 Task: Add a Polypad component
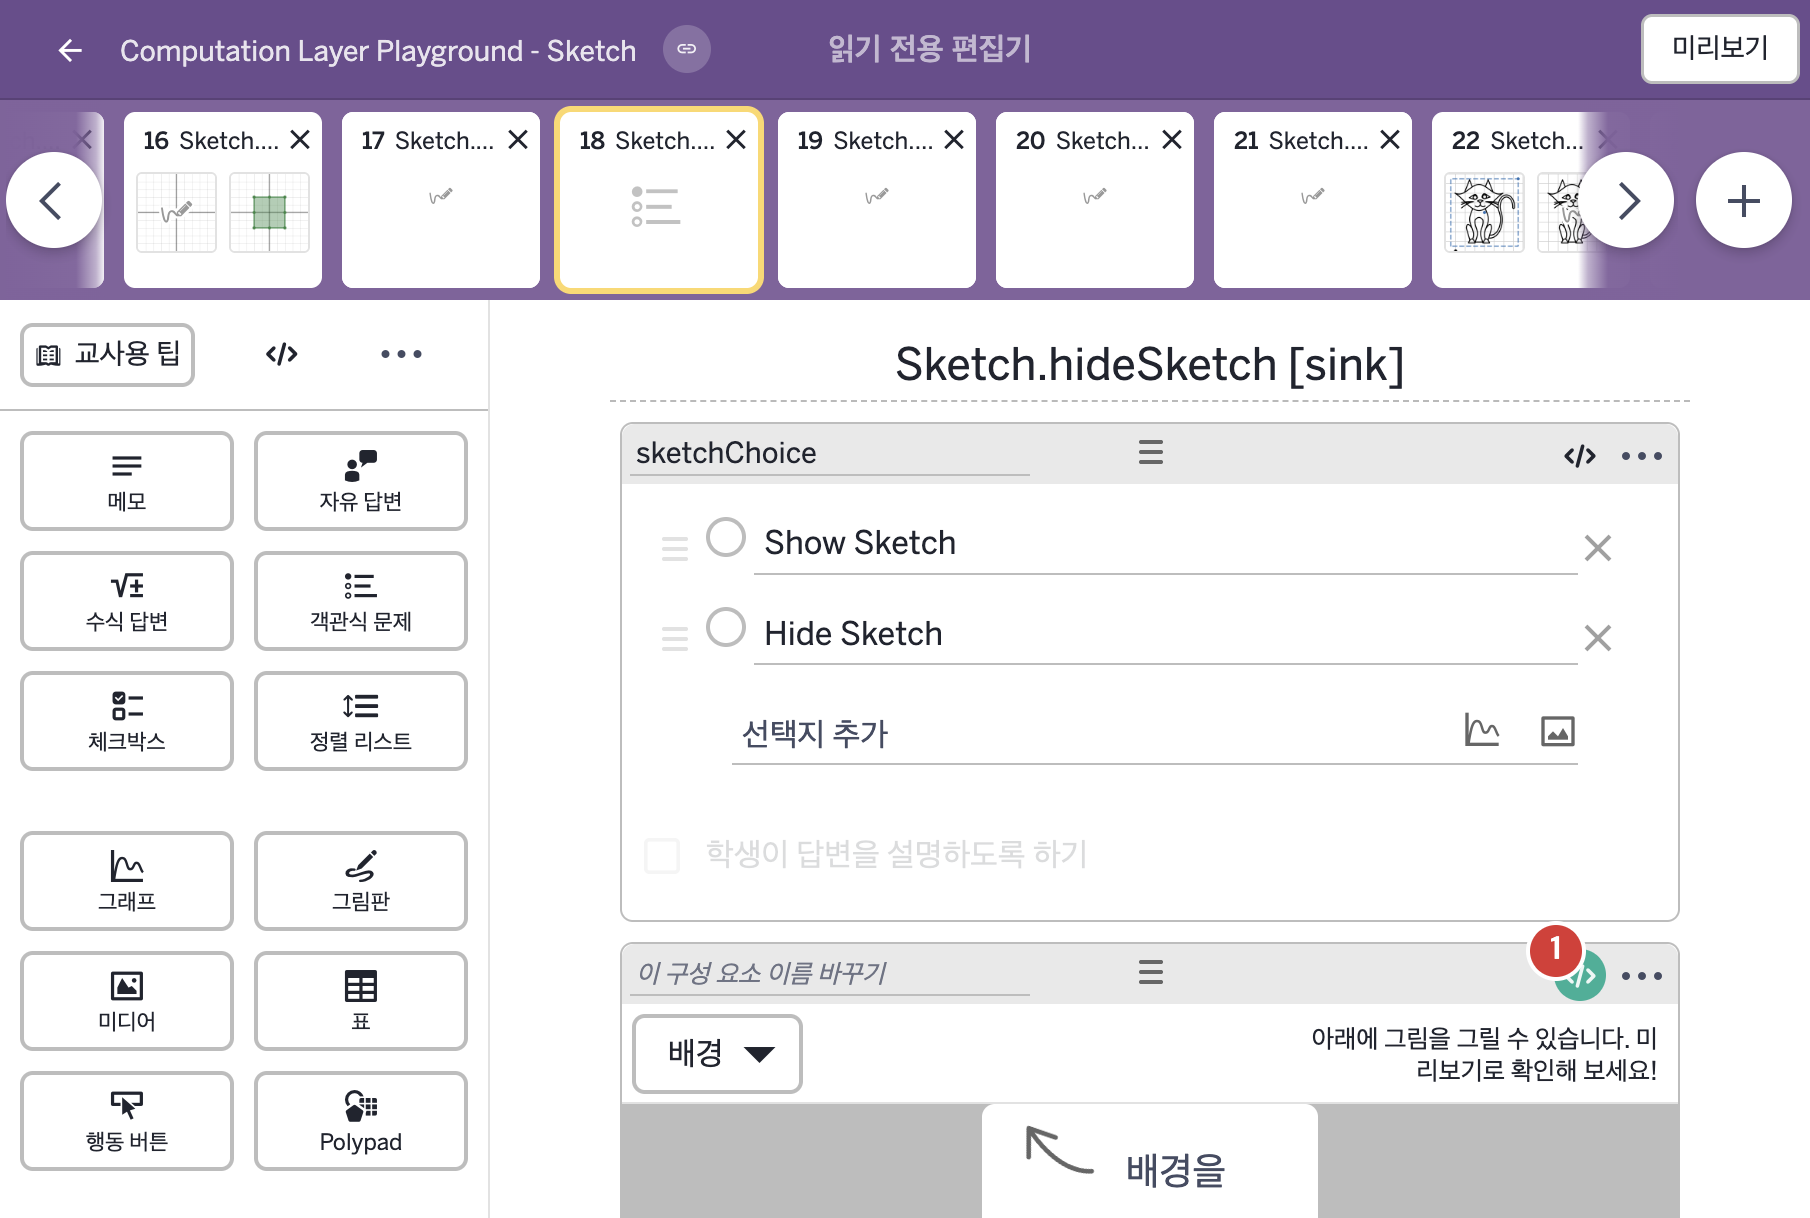point(361,1121)
